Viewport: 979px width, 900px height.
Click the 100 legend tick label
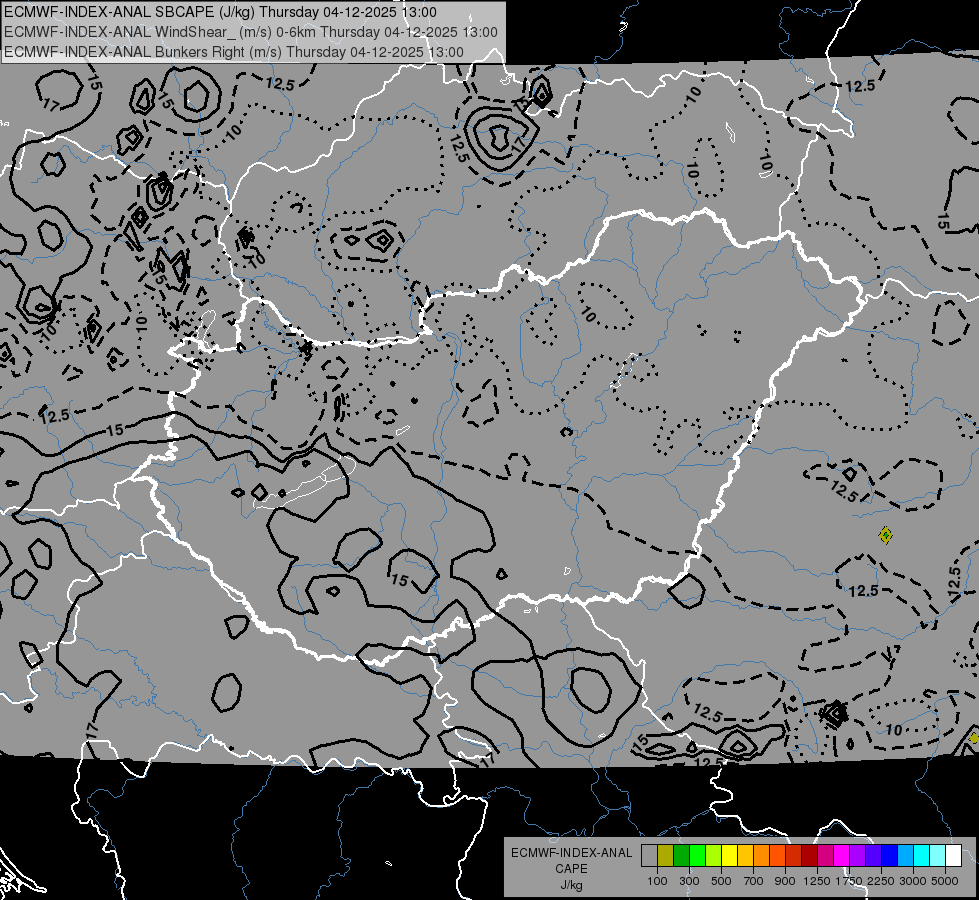pos(657,881)
